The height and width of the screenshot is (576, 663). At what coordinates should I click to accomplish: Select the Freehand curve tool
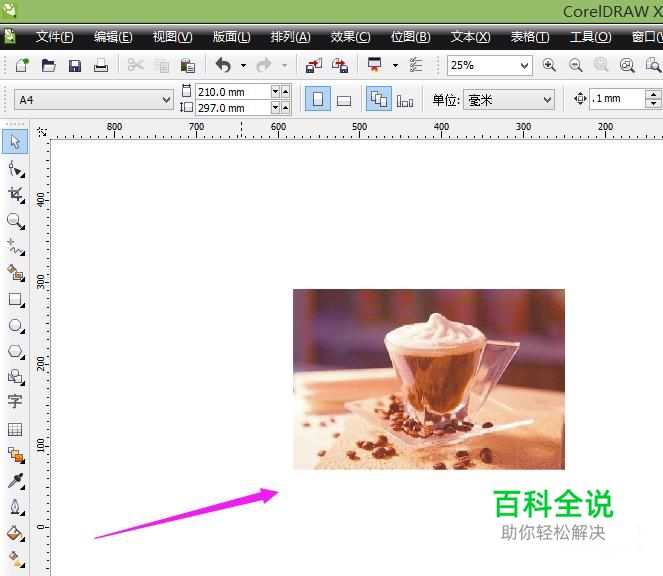(16, 247)
